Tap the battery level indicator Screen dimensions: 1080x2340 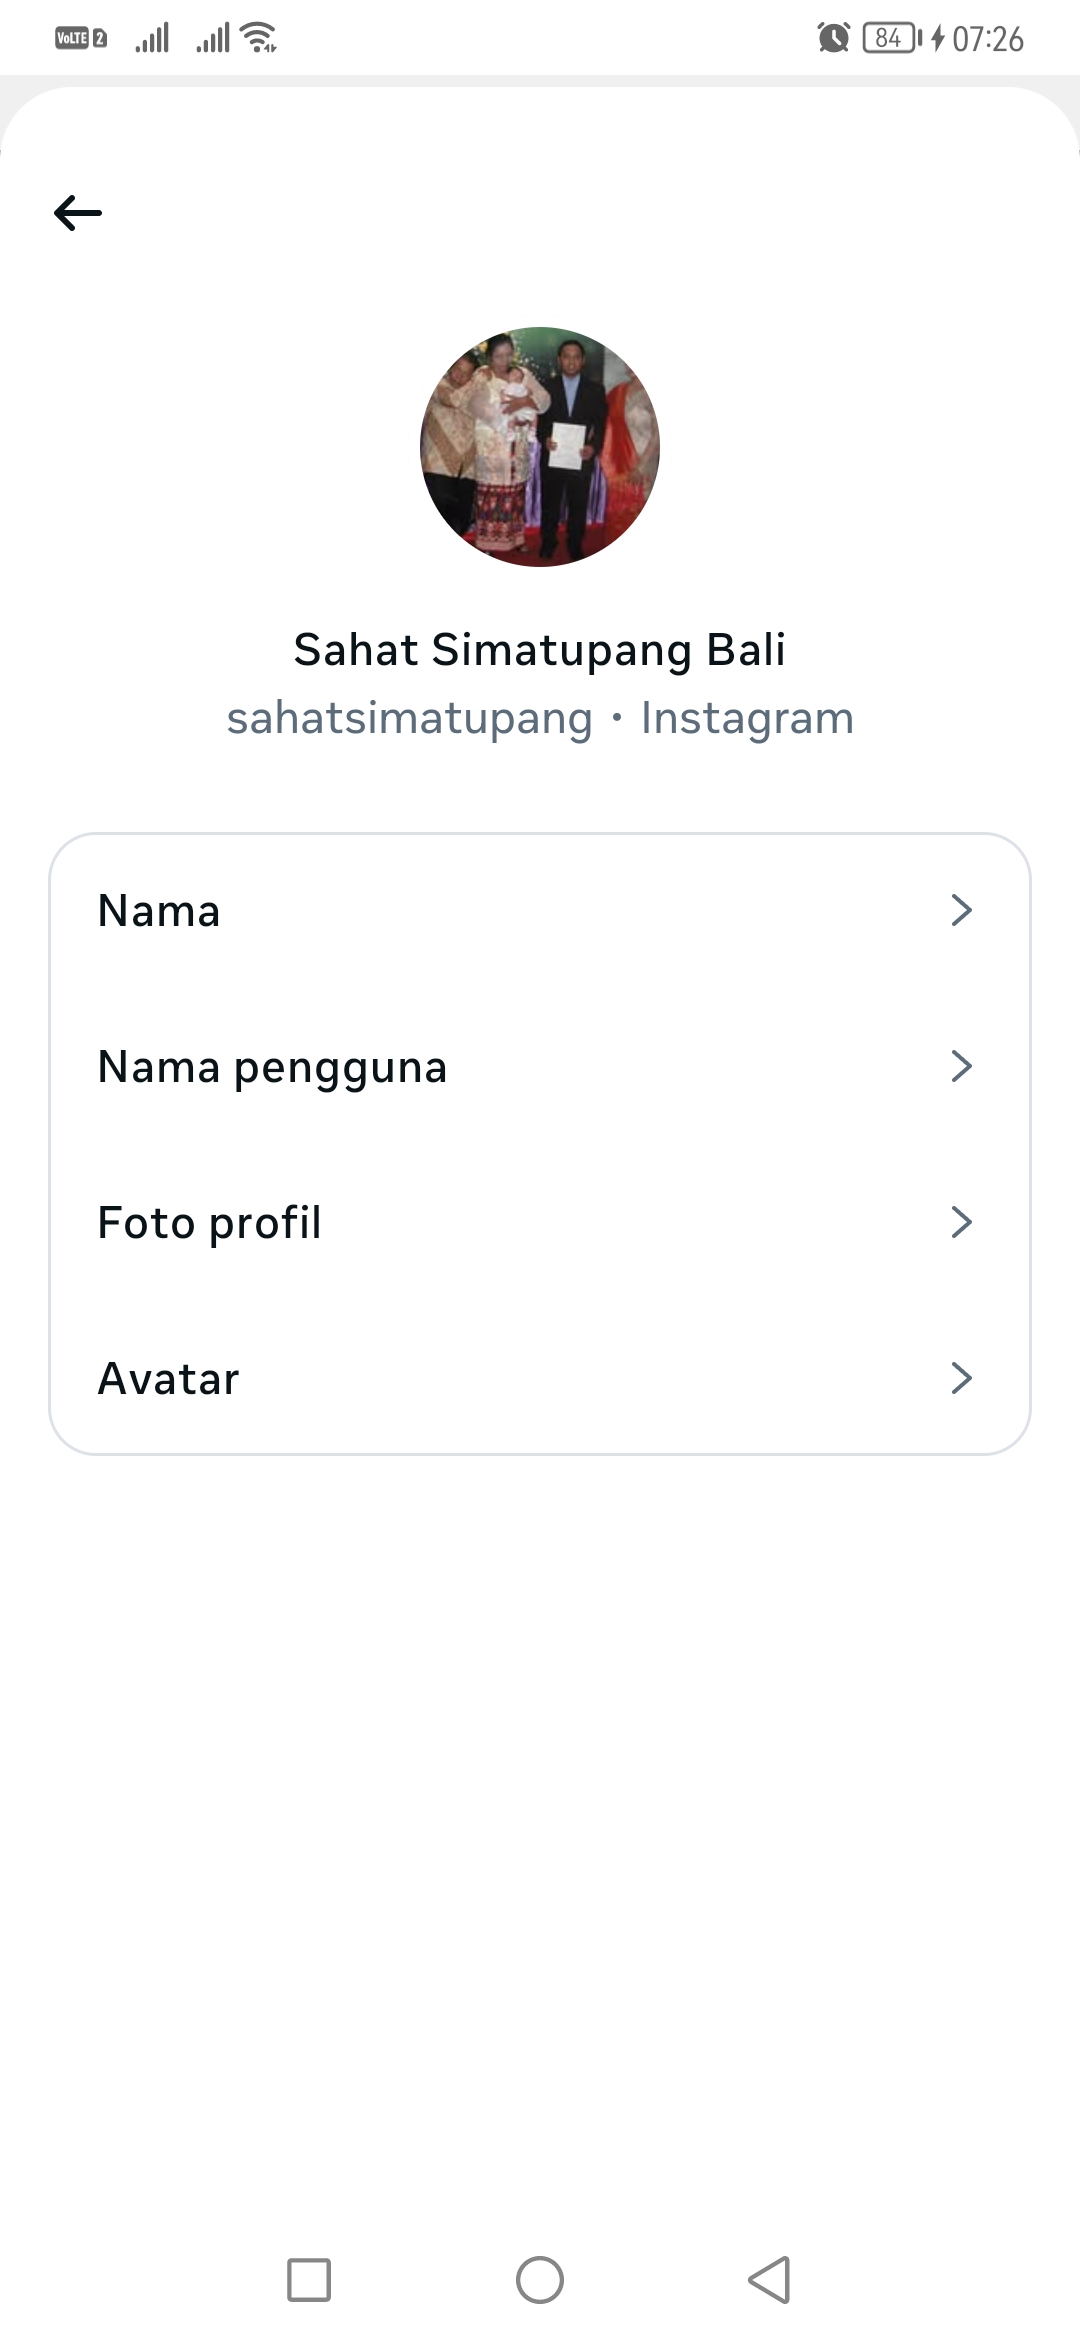pyautogui.click(x=890, y=38)
